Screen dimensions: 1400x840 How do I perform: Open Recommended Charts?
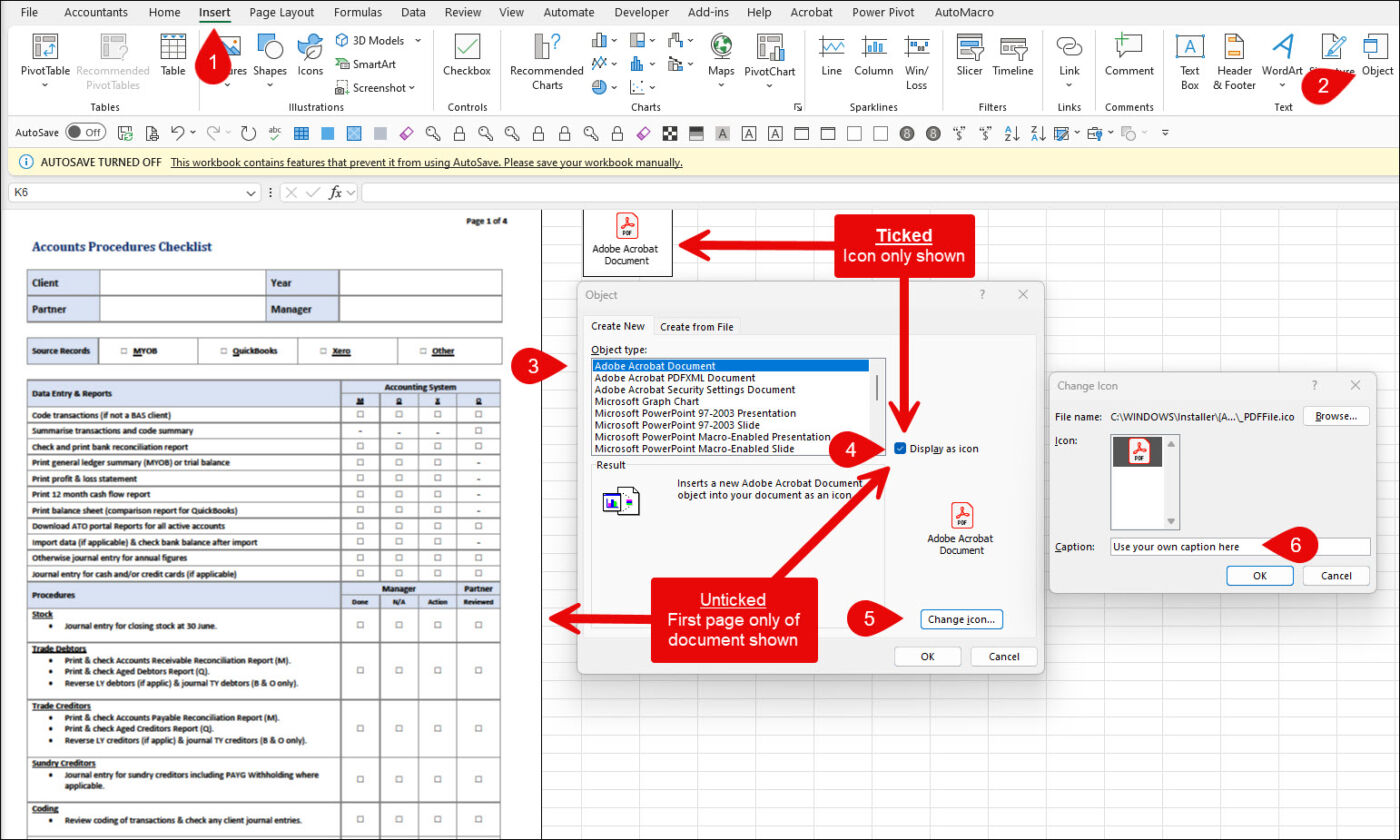[547, 60]
